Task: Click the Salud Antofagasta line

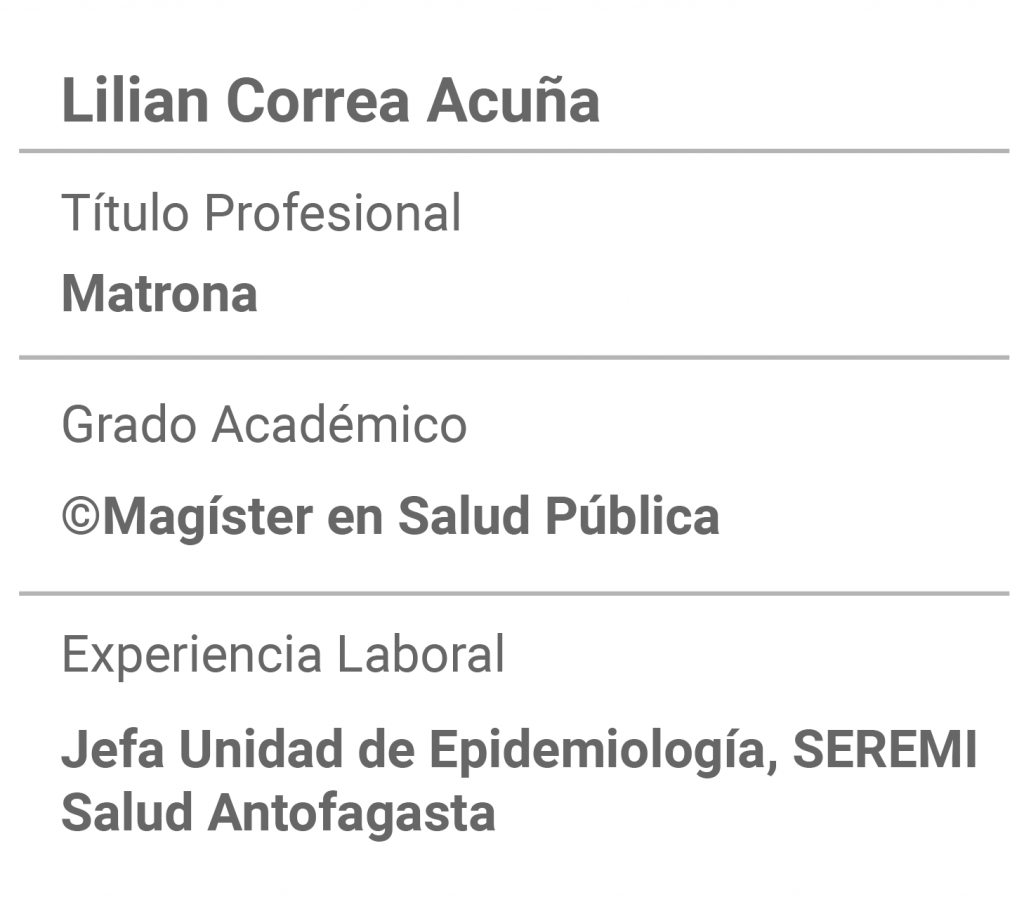Action: 278,813
